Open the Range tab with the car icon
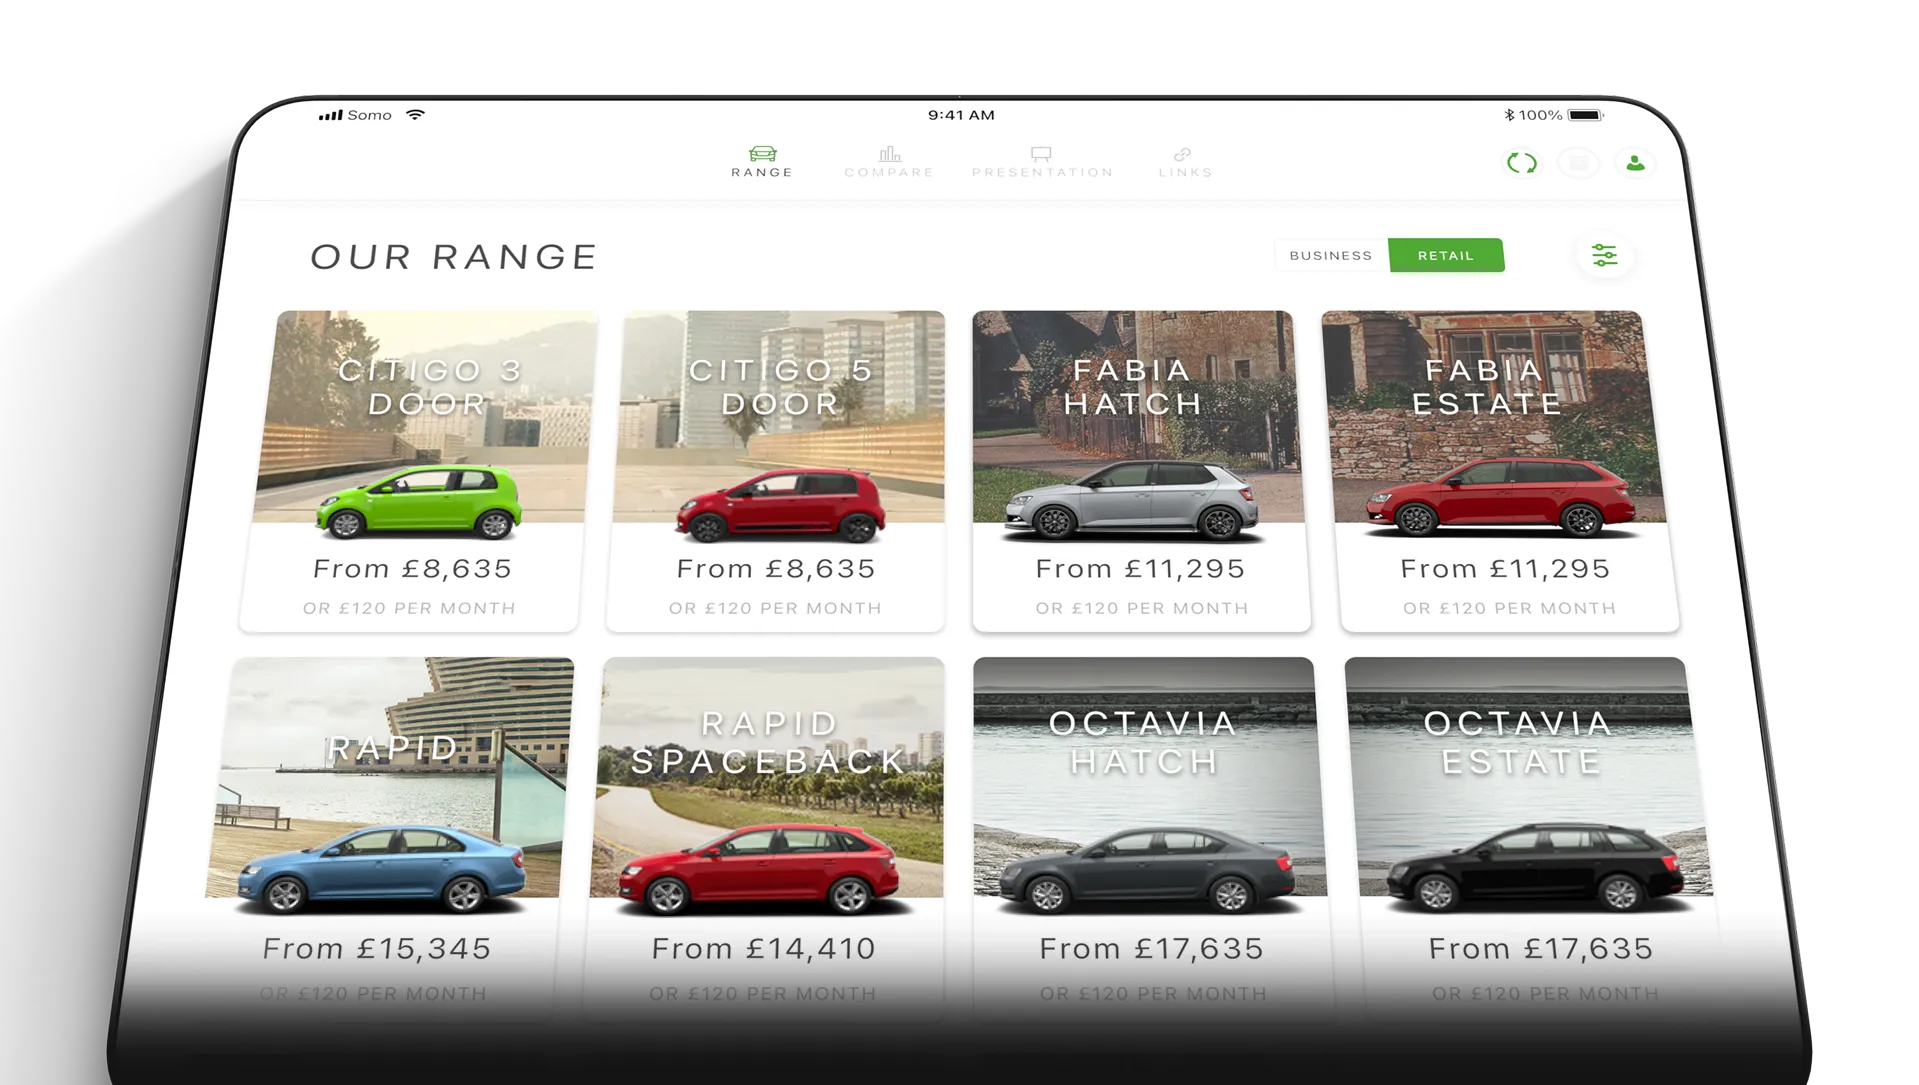 point(762,162)
